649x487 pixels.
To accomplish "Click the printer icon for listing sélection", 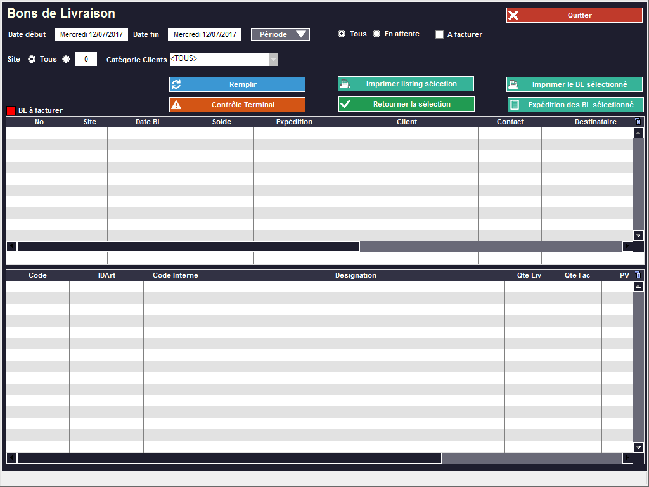I will (x=346, y=85).
